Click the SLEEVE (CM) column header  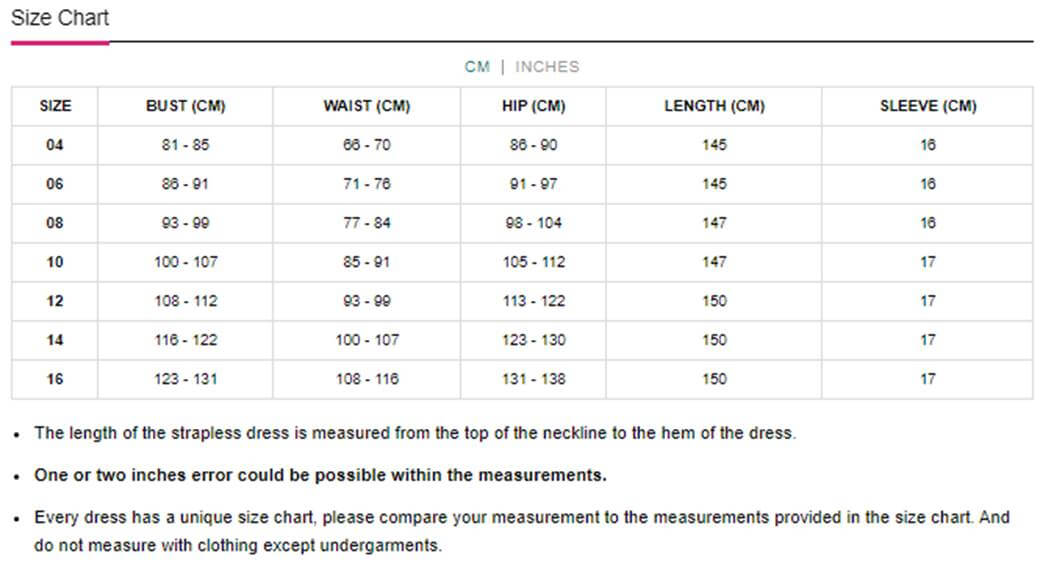(x=928, y=106)
